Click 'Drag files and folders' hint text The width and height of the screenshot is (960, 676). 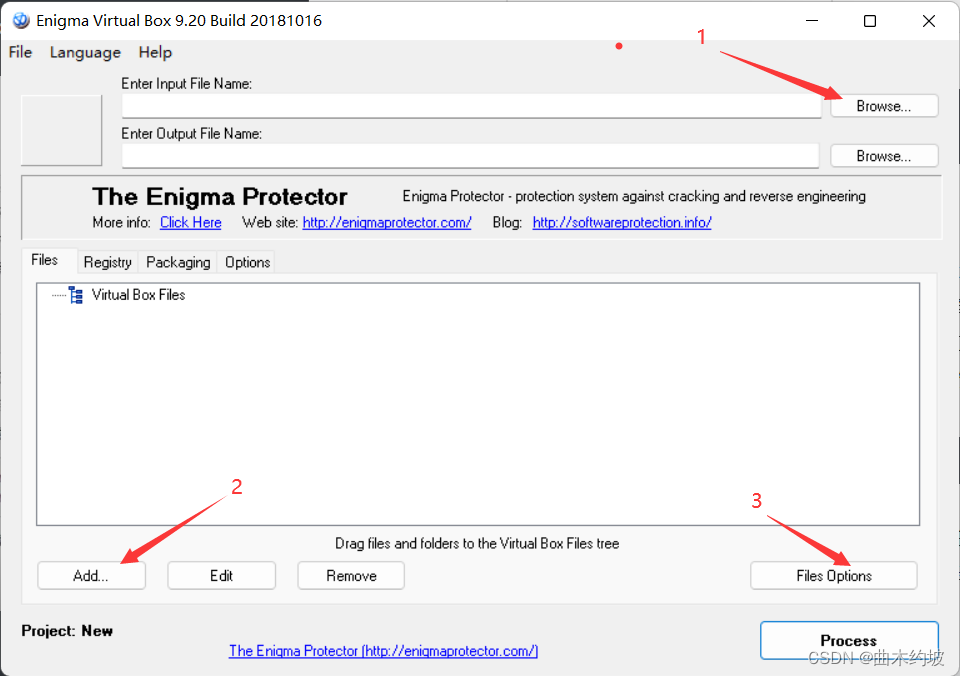click(x=477, y=543)
